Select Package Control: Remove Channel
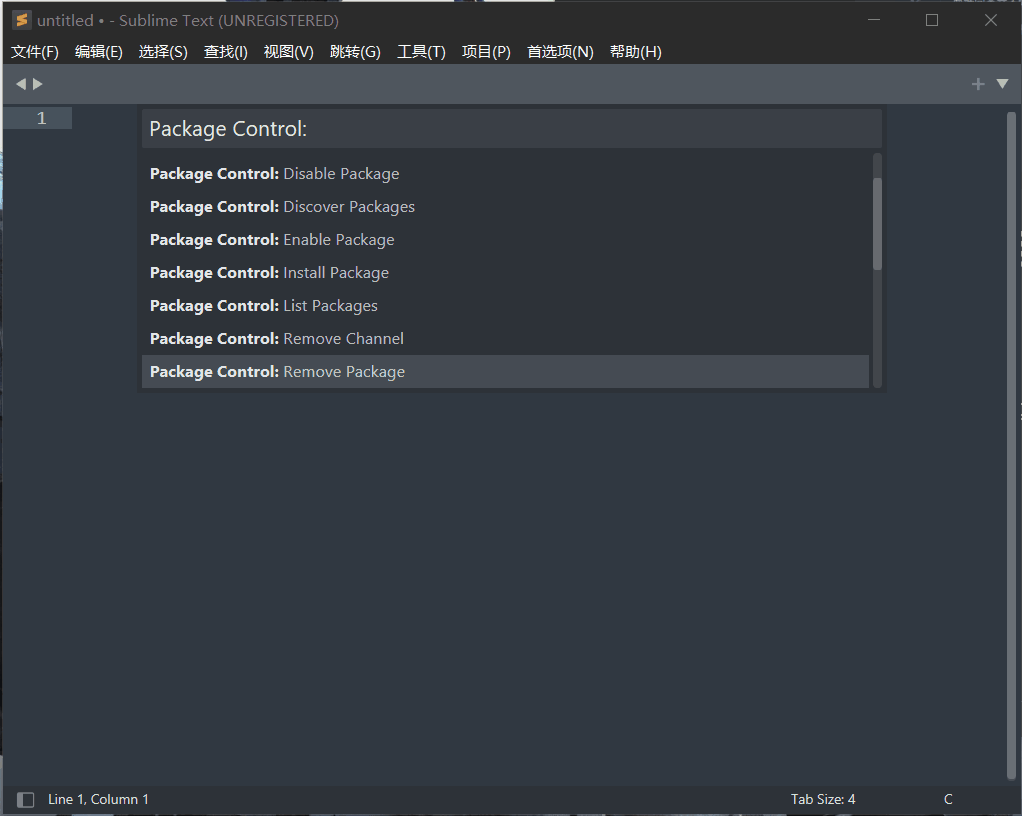Image resolution: width=1022 pixels, height=816 pixels. [x=505, y=339]
